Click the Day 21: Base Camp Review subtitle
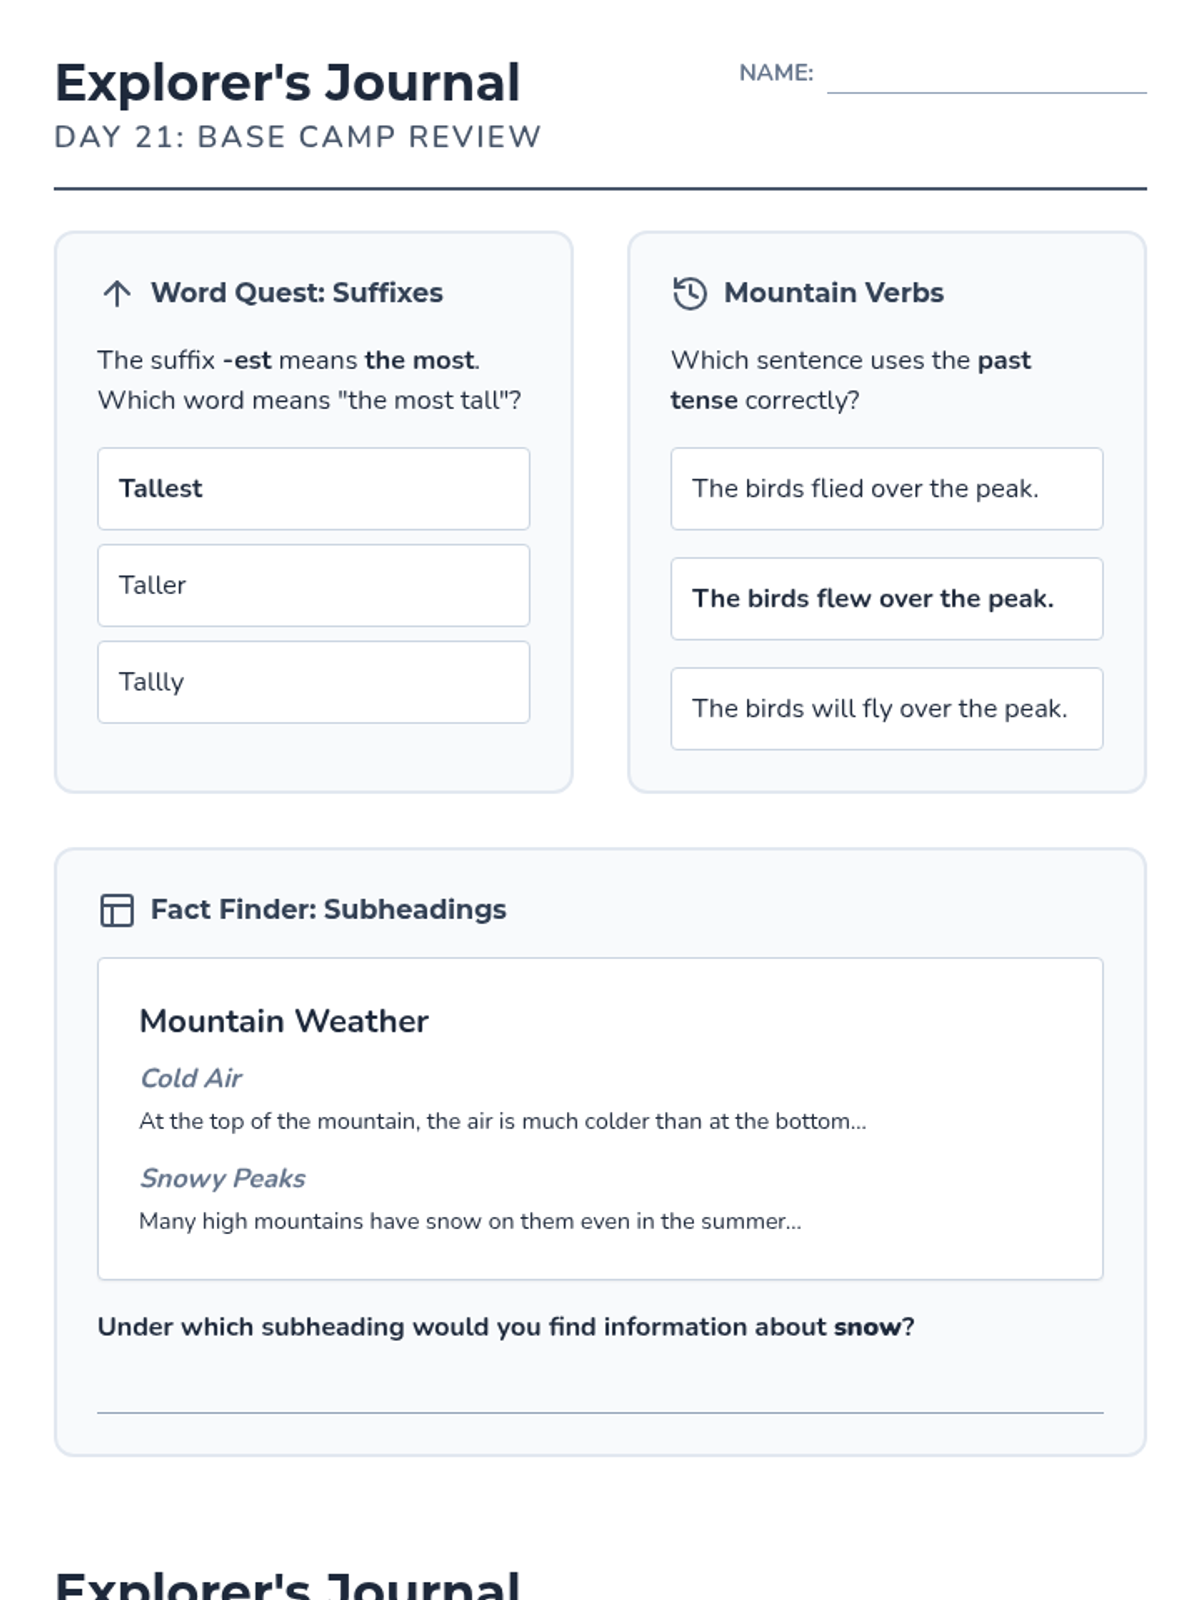 pos(298,137)
